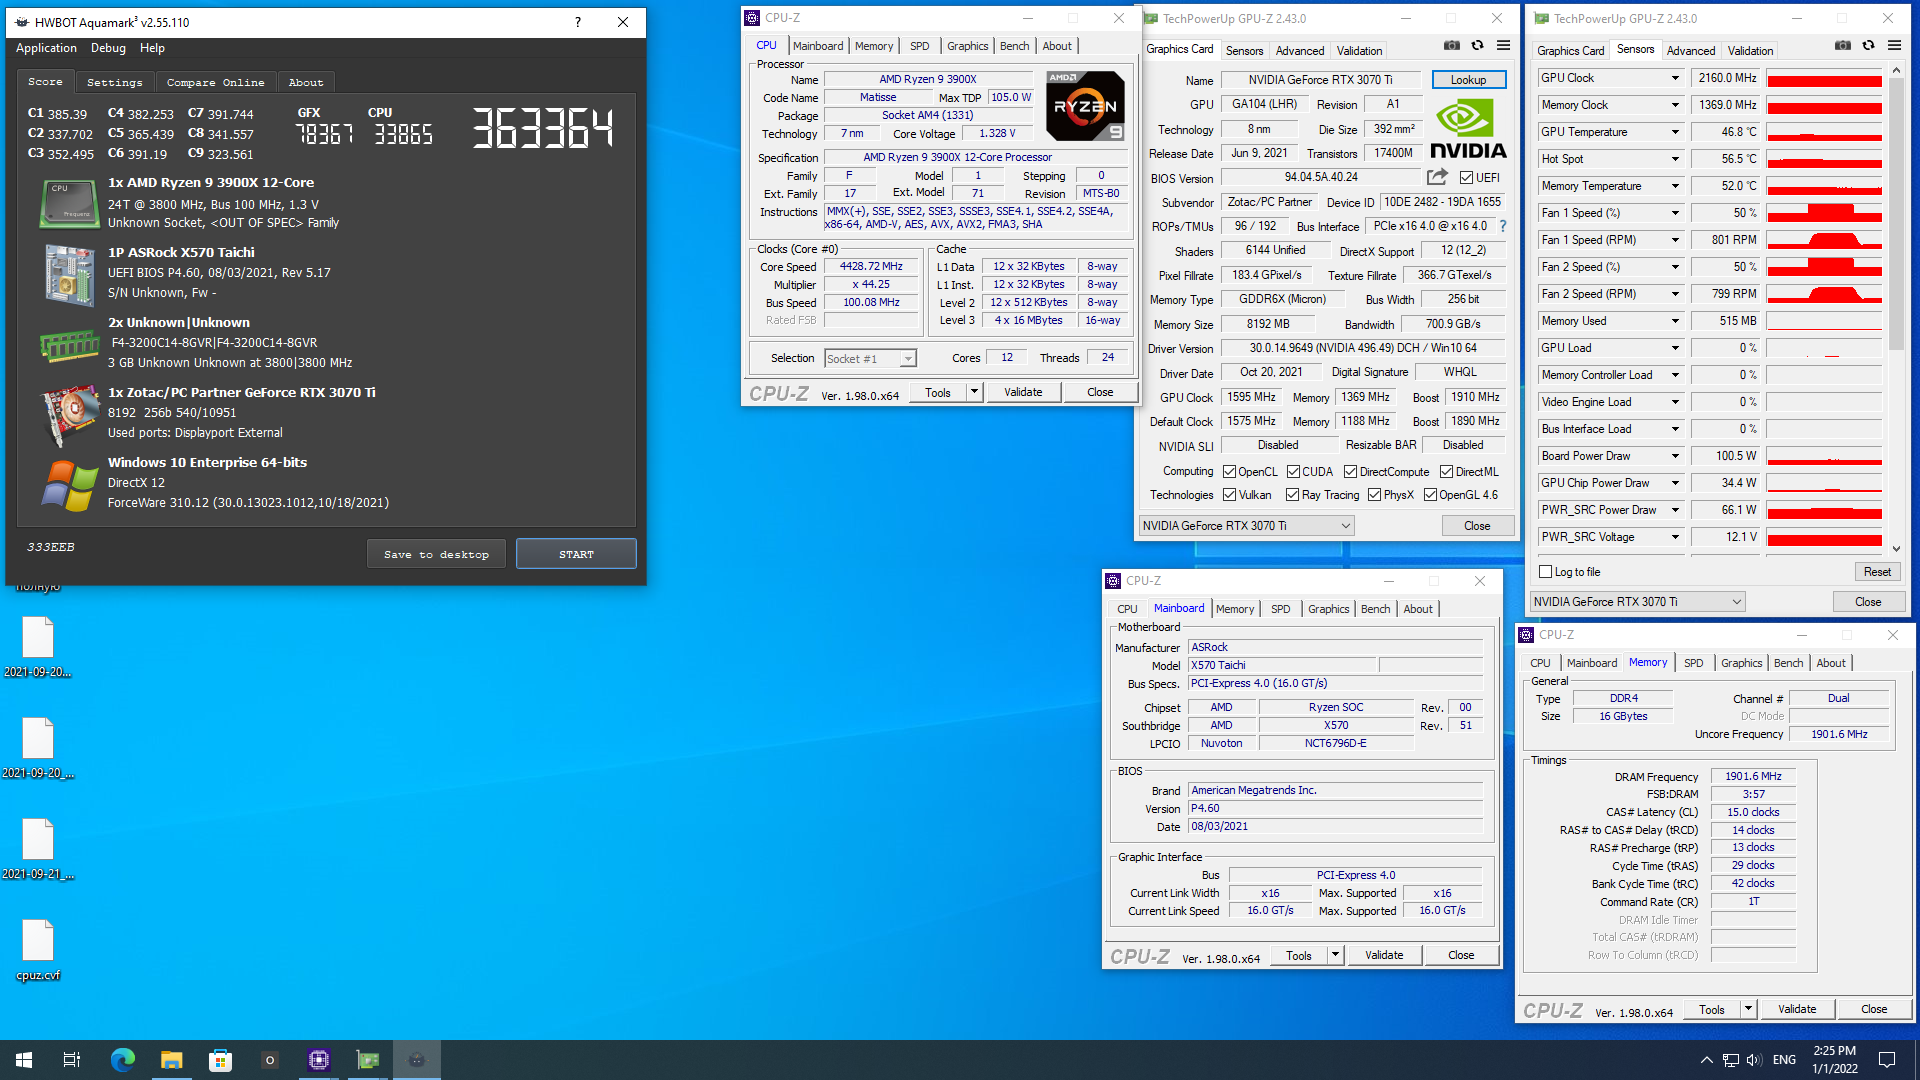This screenshot has height=1080, width=1920.
Task: Toggle the UEFI checkbox in GPU-Z
Action: click(1466, 178)
